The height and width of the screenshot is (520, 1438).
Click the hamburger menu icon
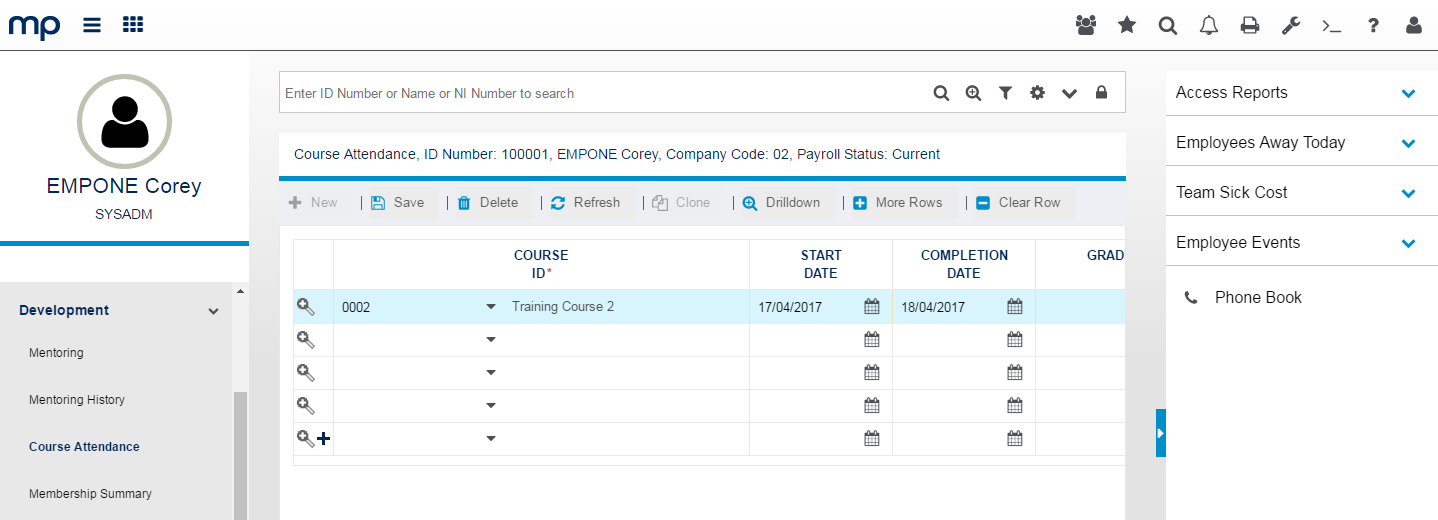tap(92, 25)
